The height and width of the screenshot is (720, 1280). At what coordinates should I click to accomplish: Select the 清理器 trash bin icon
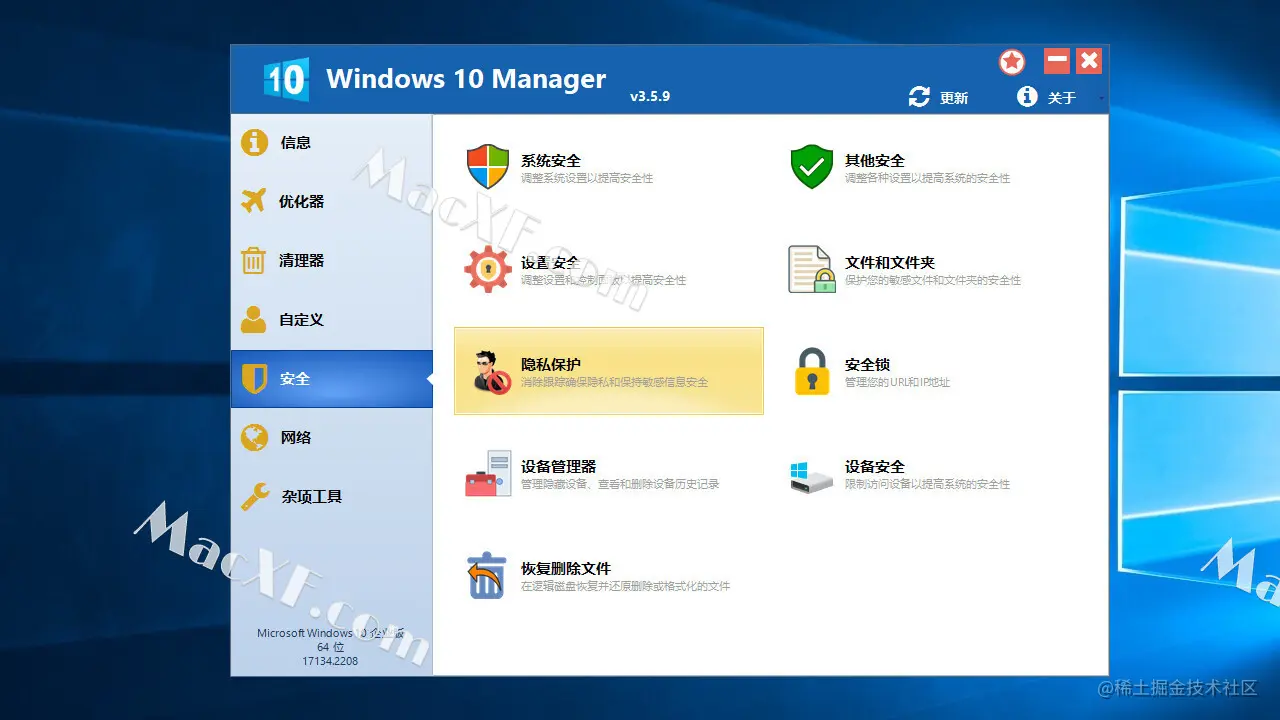[254, 260]
